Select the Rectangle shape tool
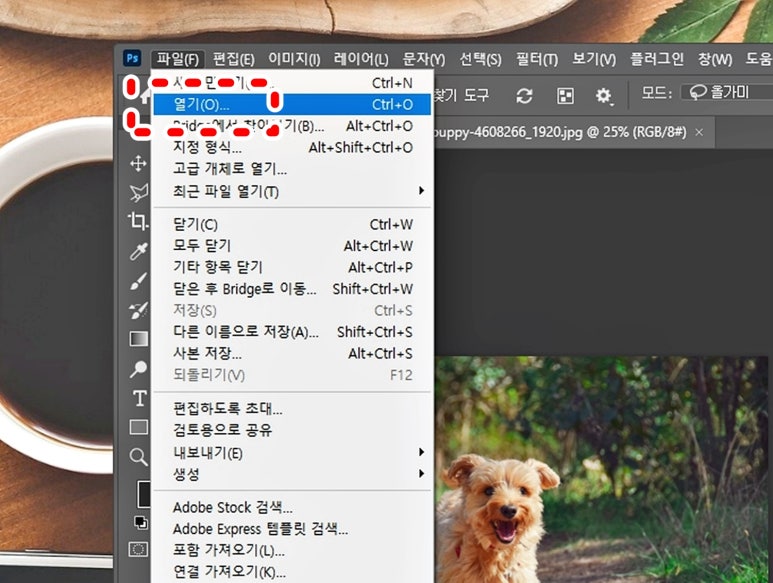The width and height of the screenshot is (773, 583). pos(139,427)
